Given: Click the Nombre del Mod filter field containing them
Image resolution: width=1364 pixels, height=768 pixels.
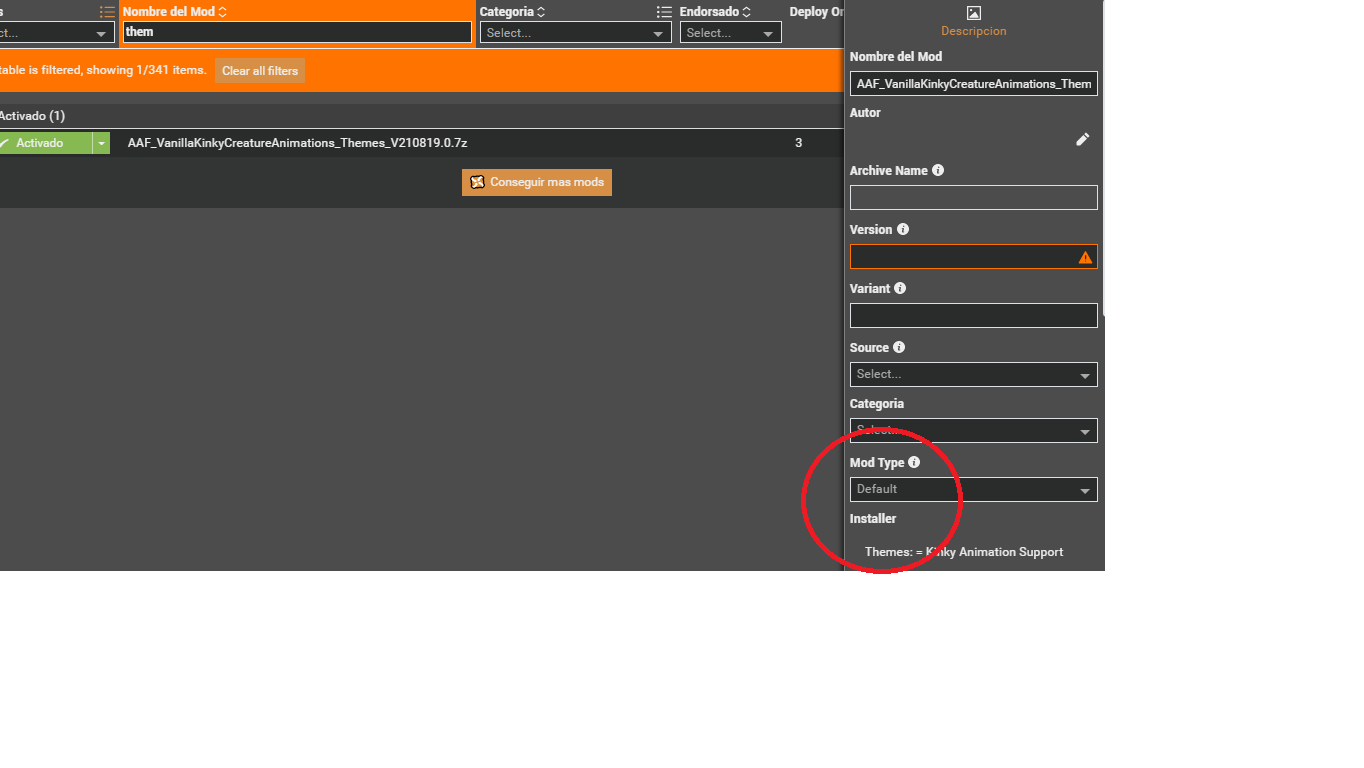Looking at the screenshot, I should click(x=296, y=32).
